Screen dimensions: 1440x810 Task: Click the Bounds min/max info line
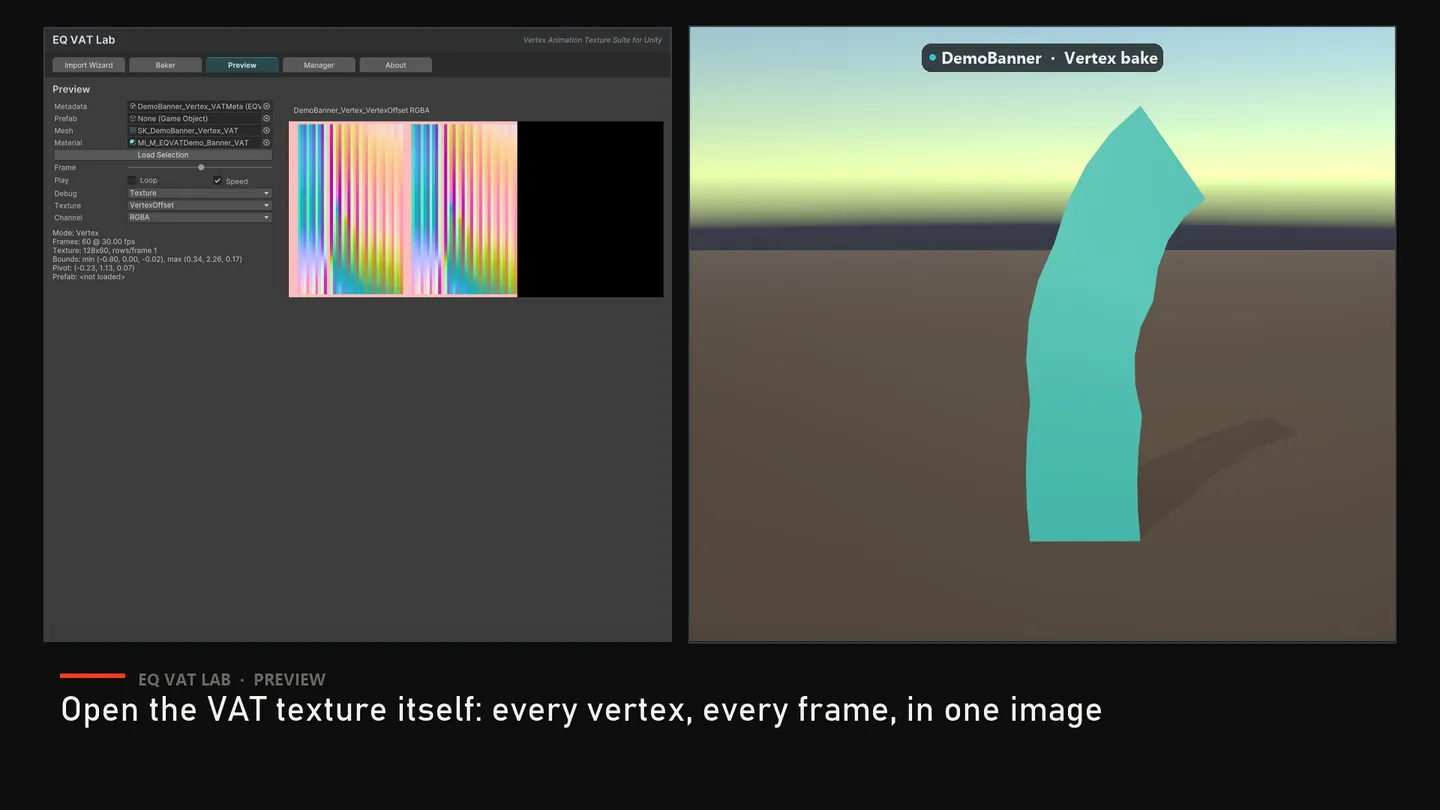(147, 259)
